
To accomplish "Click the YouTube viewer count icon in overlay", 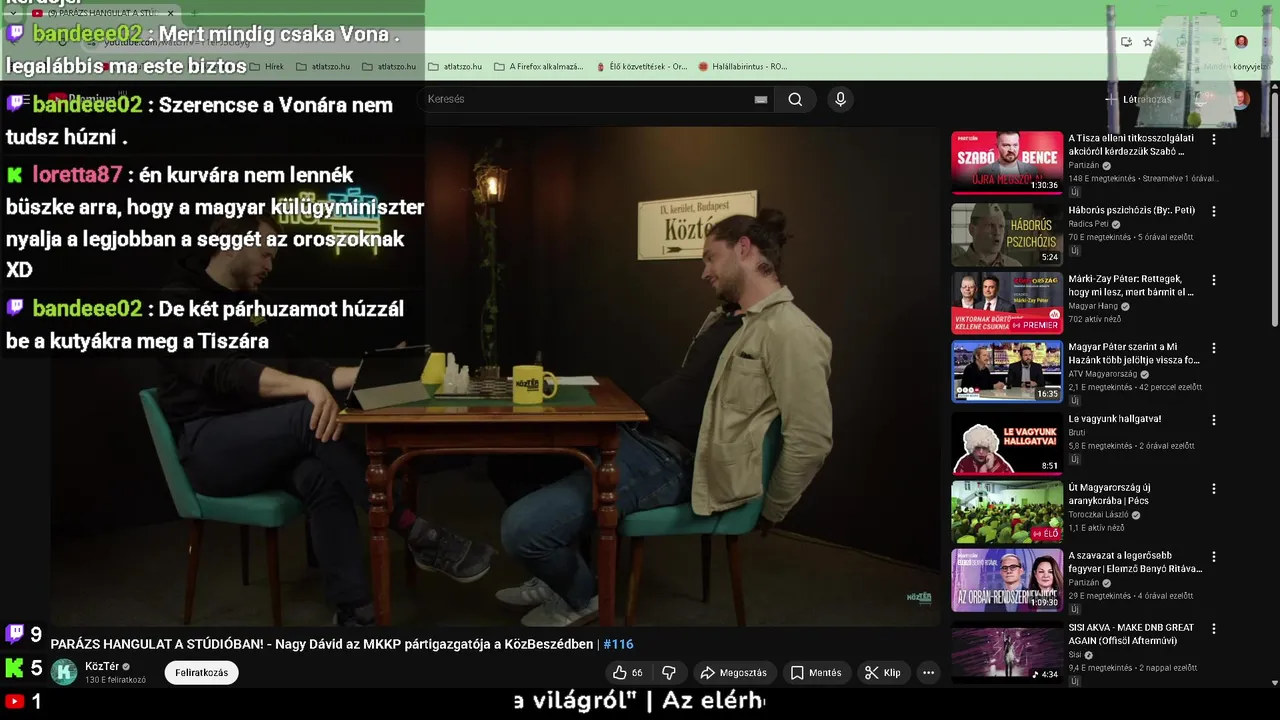I will tap(15, 702).
